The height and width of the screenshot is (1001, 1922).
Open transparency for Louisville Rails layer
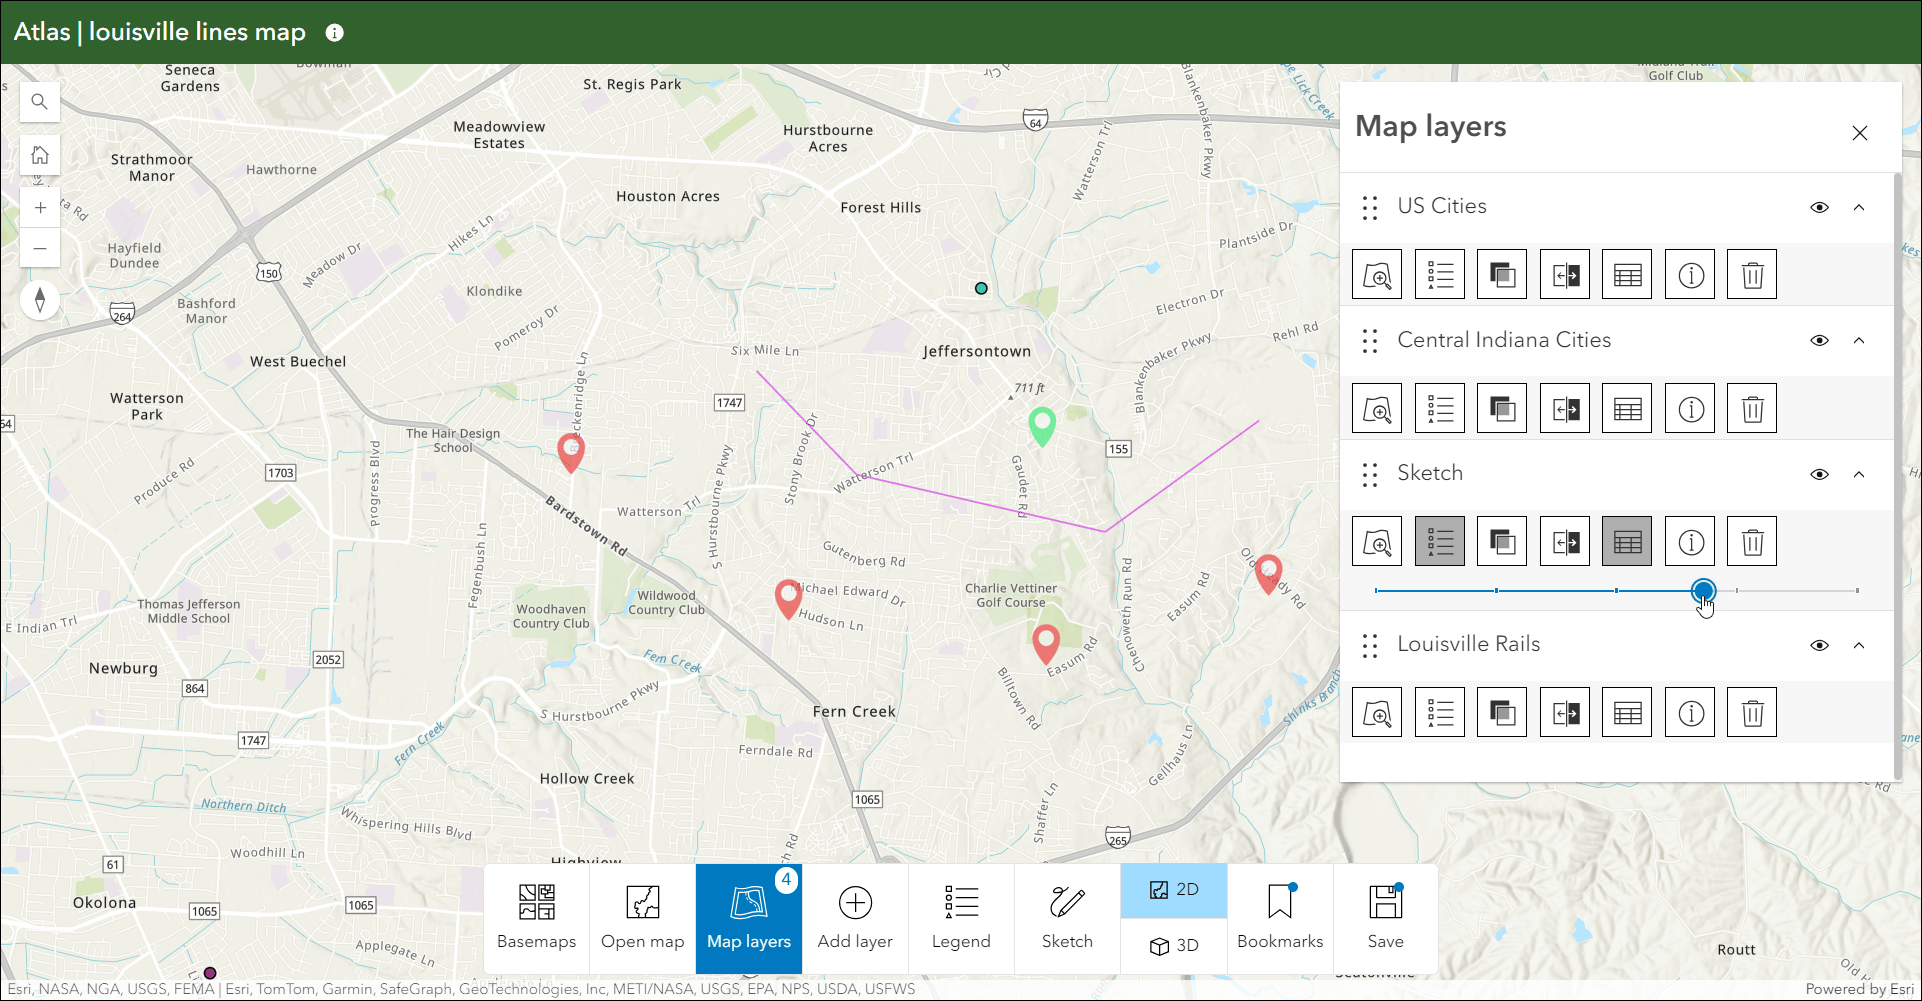(x=1502, y=713)
